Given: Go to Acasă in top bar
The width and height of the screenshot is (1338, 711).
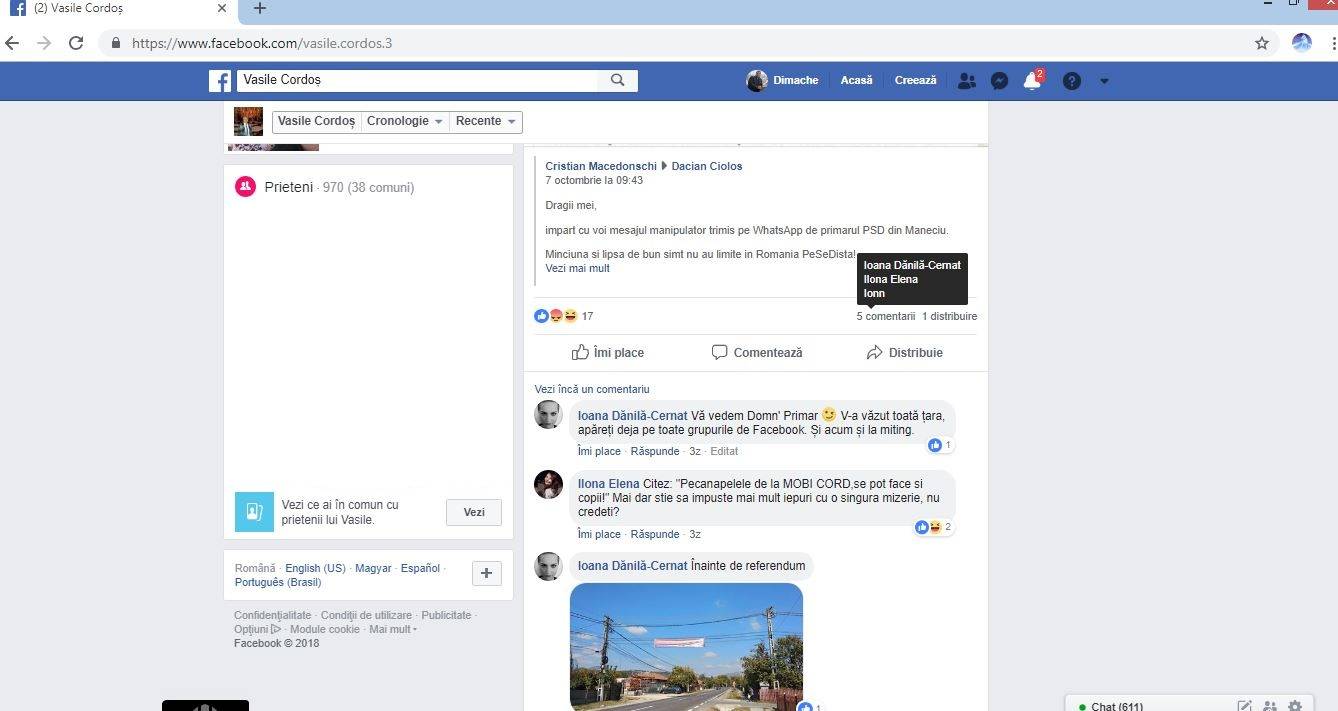Looking at the screenshot, I should 856,81.
